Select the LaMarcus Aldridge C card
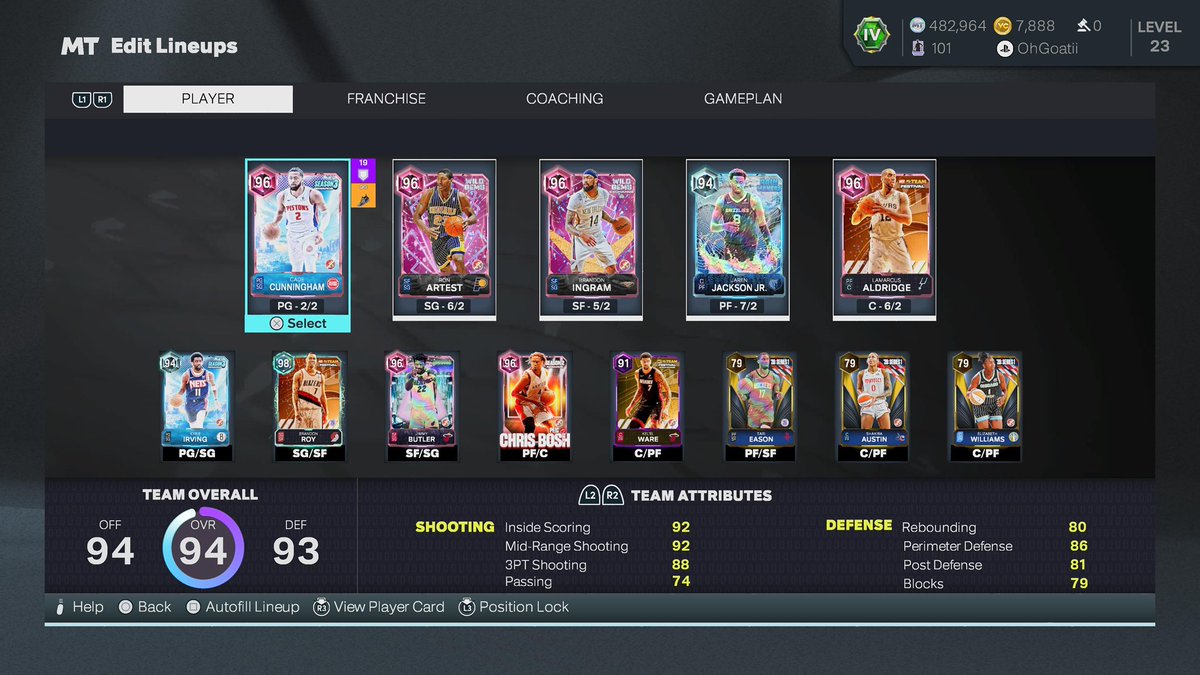 [885, 238]
